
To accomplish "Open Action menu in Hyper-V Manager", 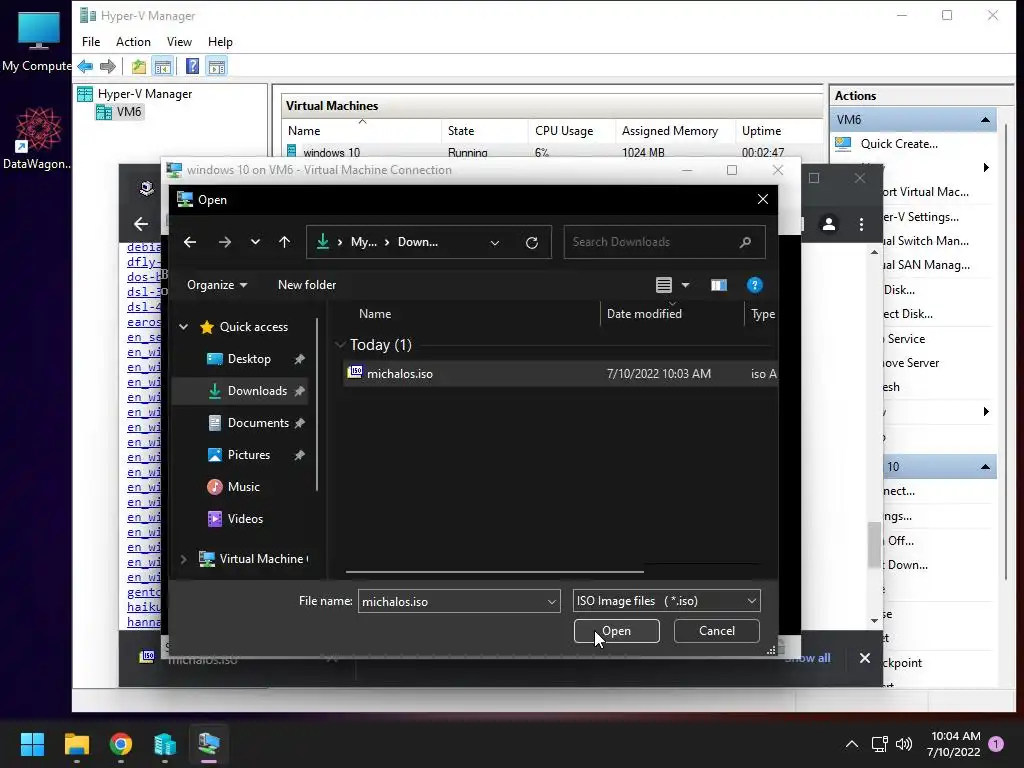I will (x=133, y=42).
